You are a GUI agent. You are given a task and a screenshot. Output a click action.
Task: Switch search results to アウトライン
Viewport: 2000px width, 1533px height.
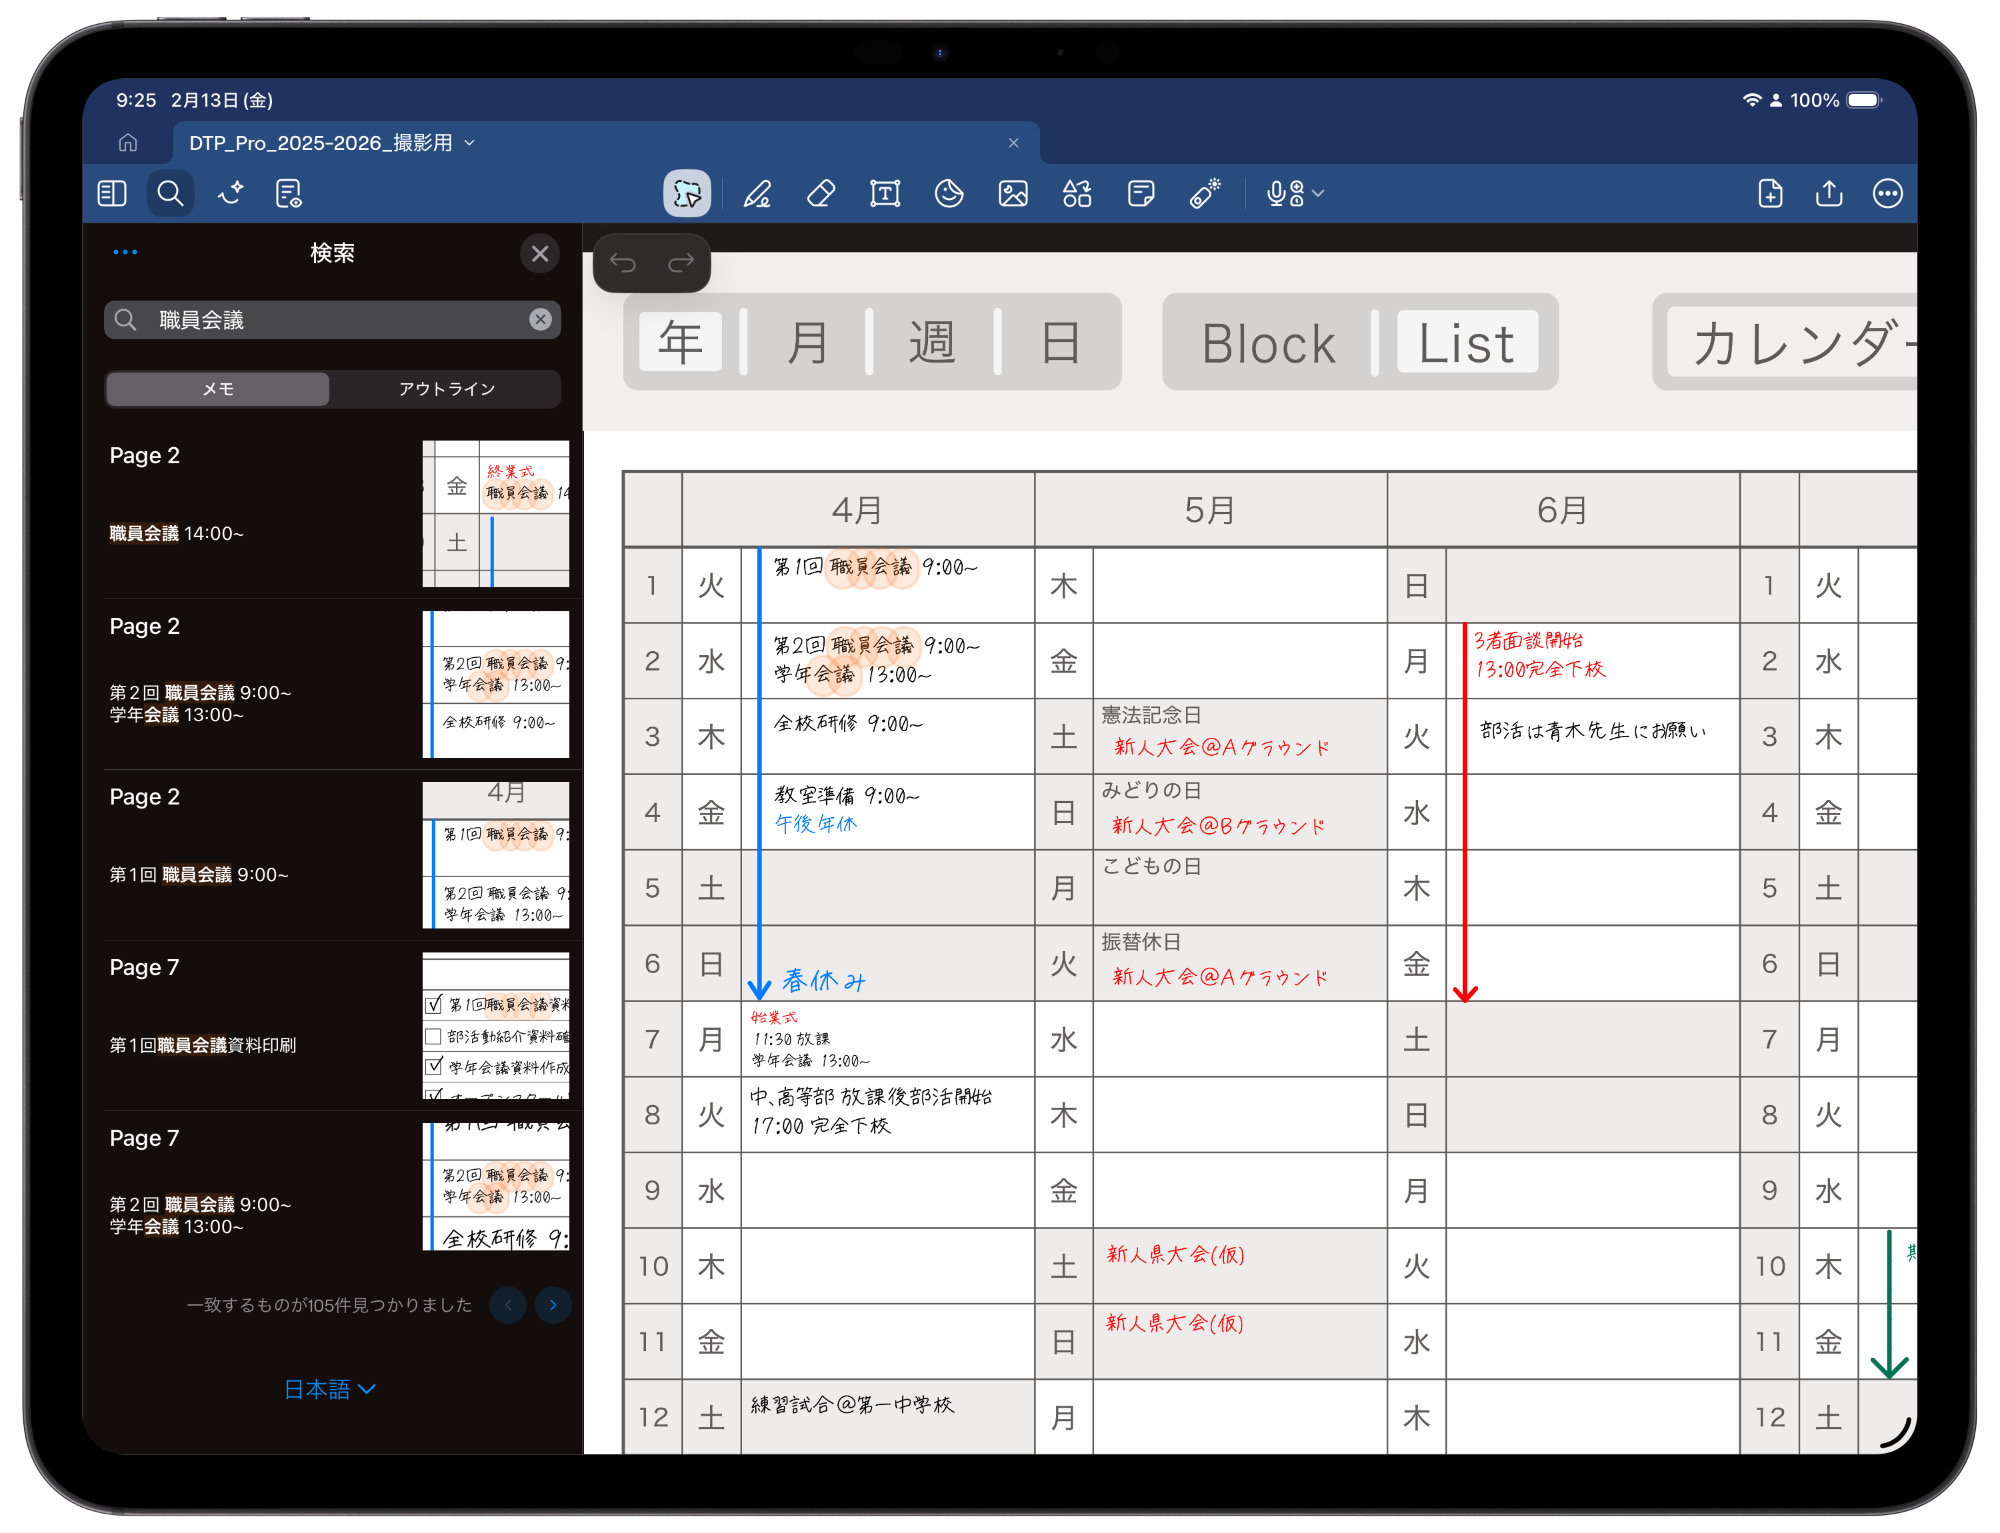[446, 389]
